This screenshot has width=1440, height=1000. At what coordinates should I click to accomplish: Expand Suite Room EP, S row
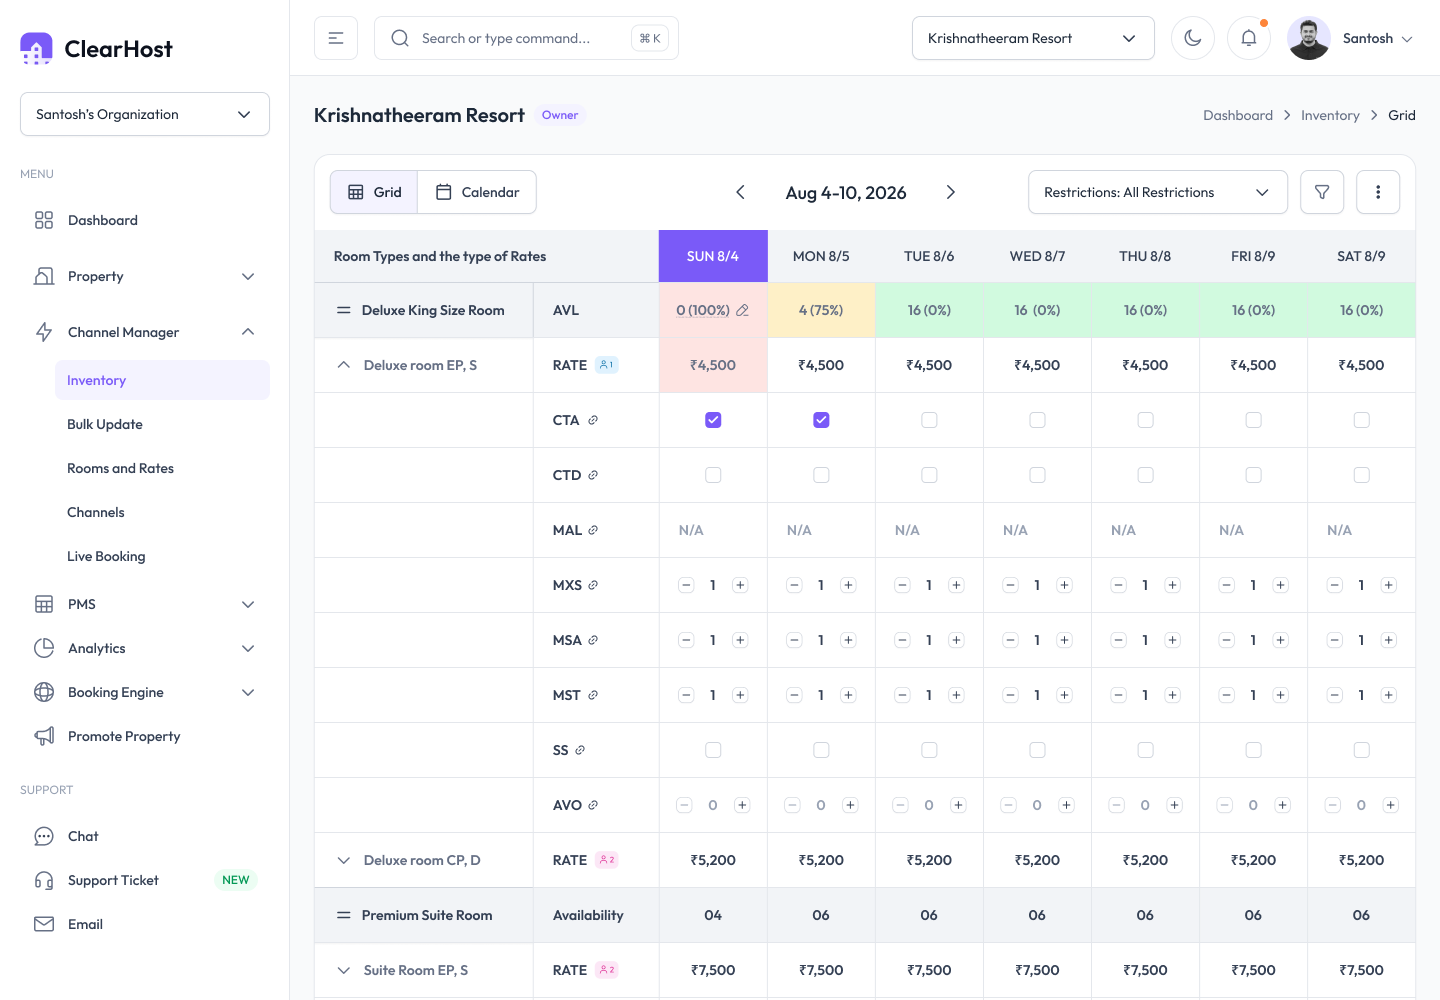point(343,970)
